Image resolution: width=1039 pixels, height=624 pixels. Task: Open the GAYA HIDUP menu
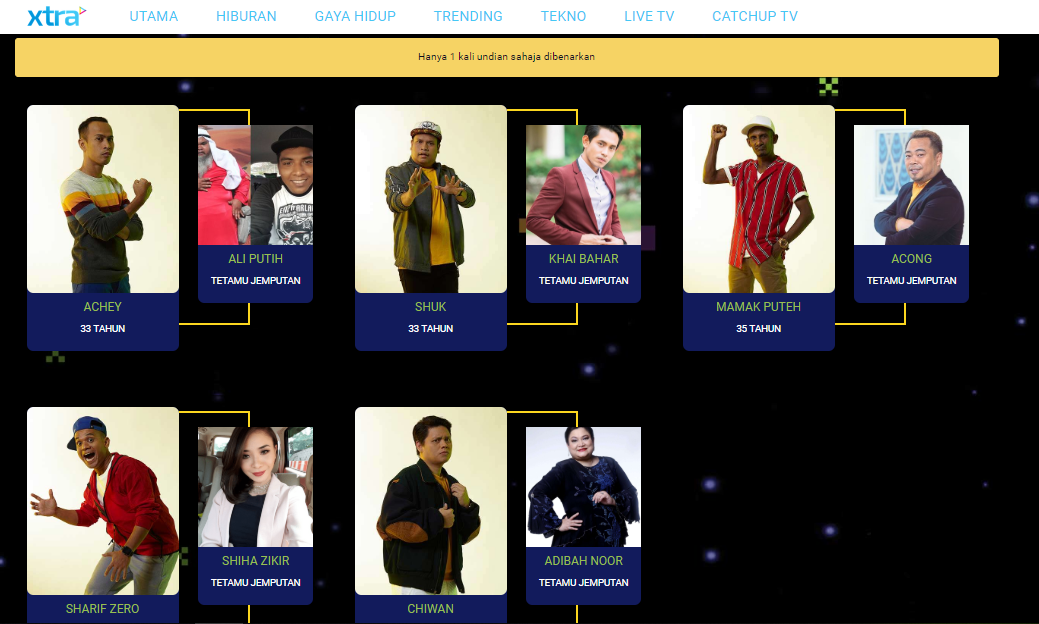coord(355,16)
